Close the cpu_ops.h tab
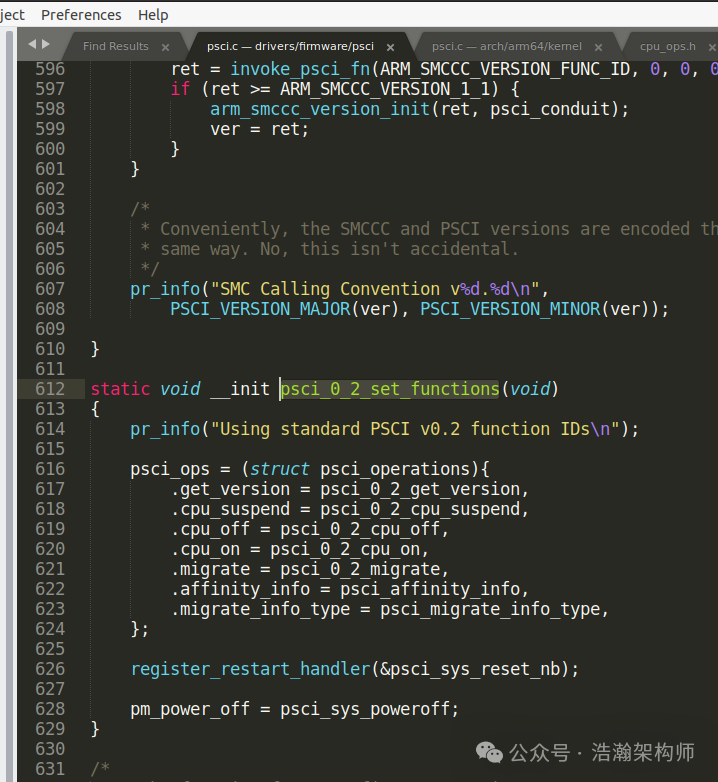718x782 pixels. click(713, 47)
